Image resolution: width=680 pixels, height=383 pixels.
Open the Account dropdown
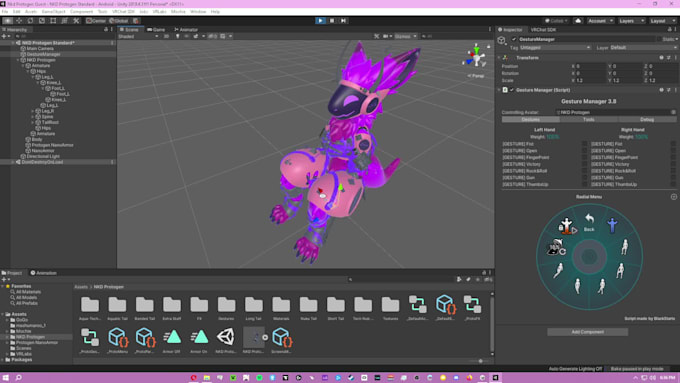pos(600,21)
